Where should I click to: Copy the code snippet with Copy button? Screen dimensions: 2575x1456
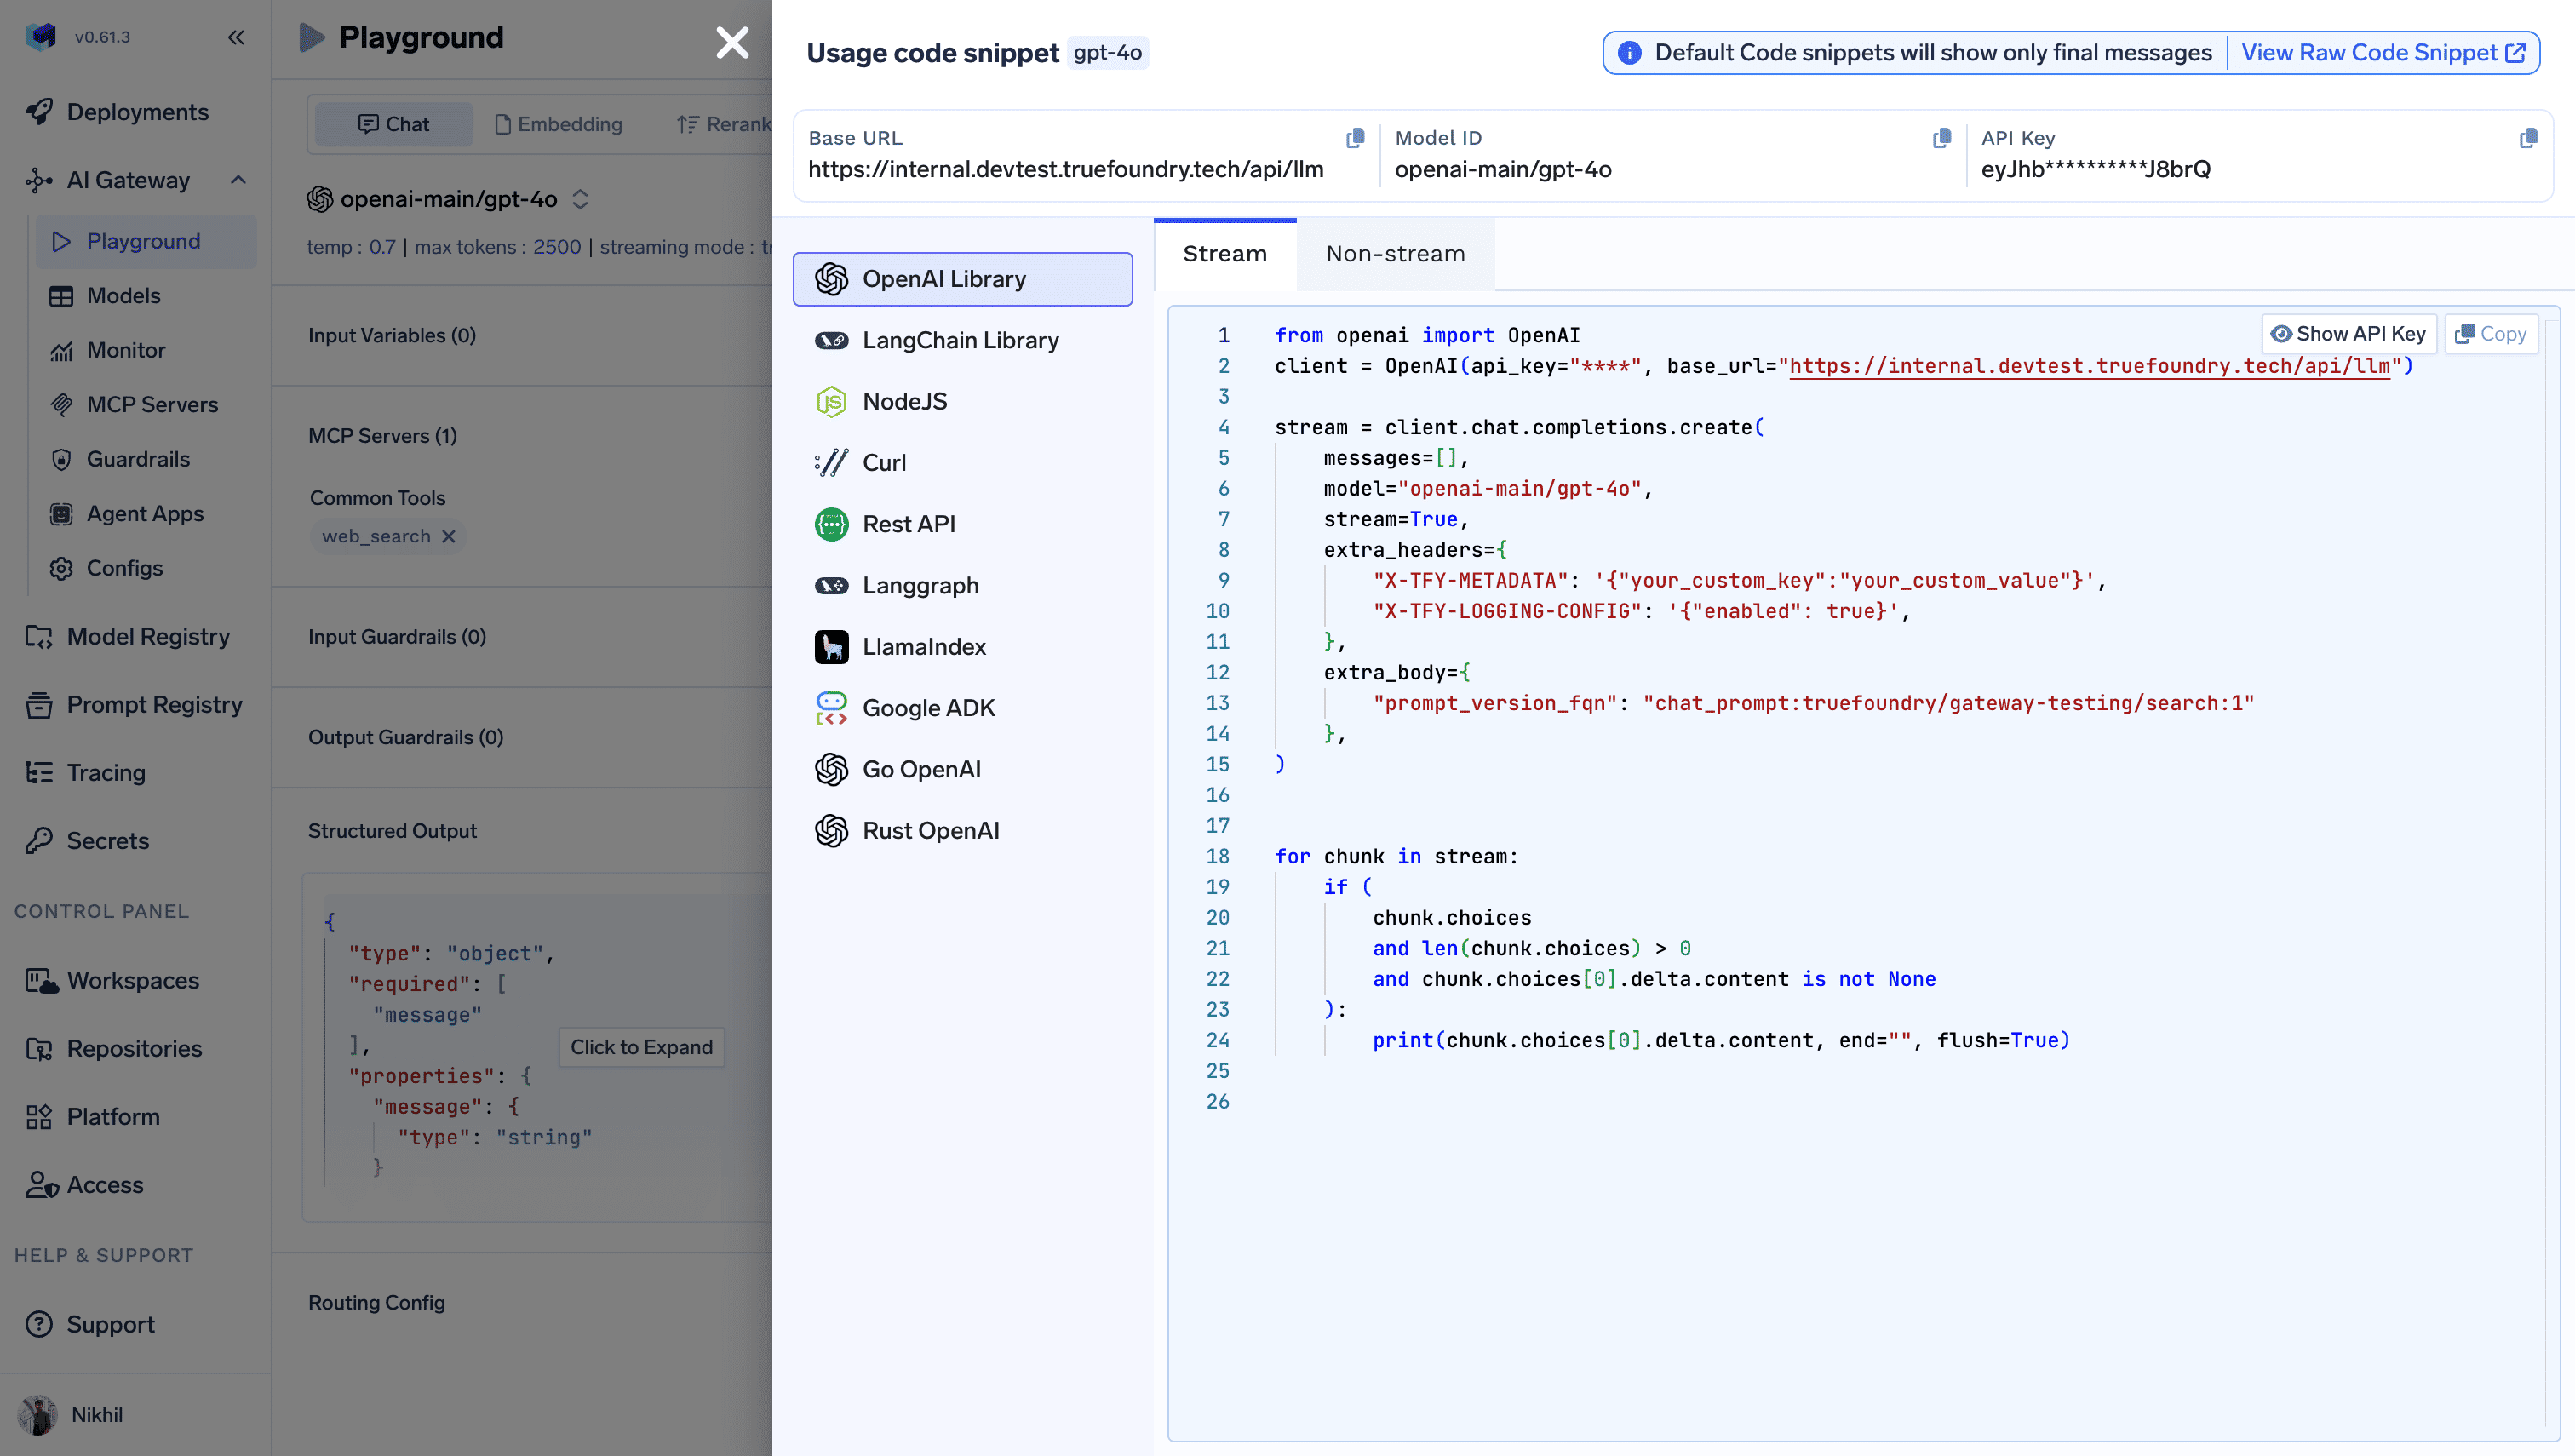[2491, 334]
